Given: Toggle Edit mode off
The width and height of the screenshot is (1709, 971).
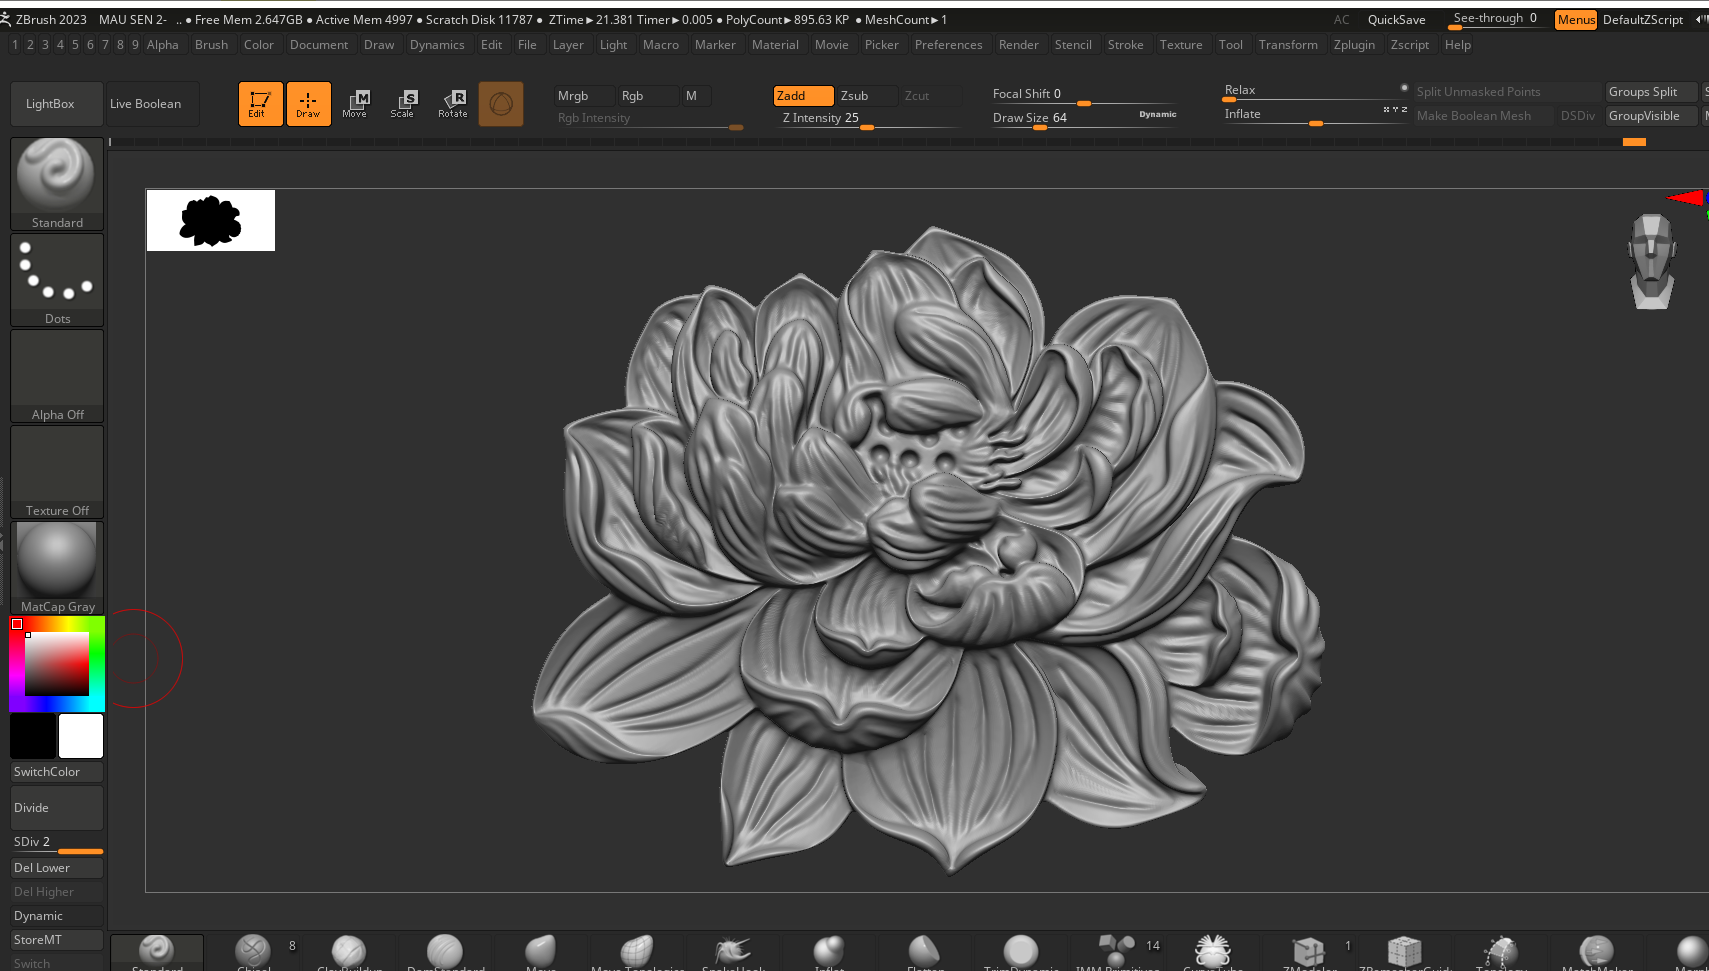Looking at the screenshot, I should 260,103.
